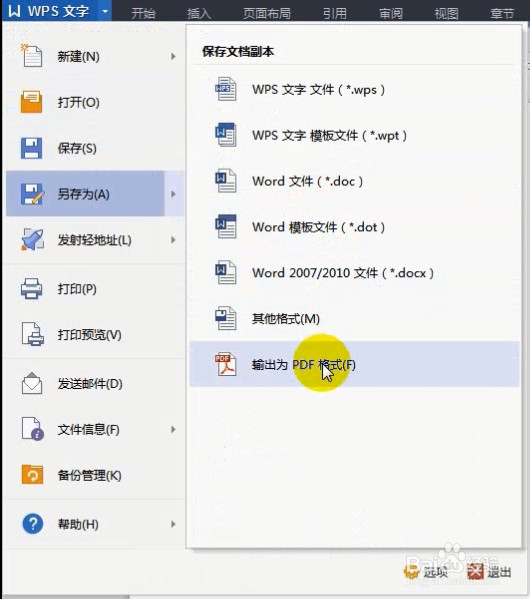
Task: Choose WPS 文字 模板文件 (*.wpt) format
Action: (354, 135)
